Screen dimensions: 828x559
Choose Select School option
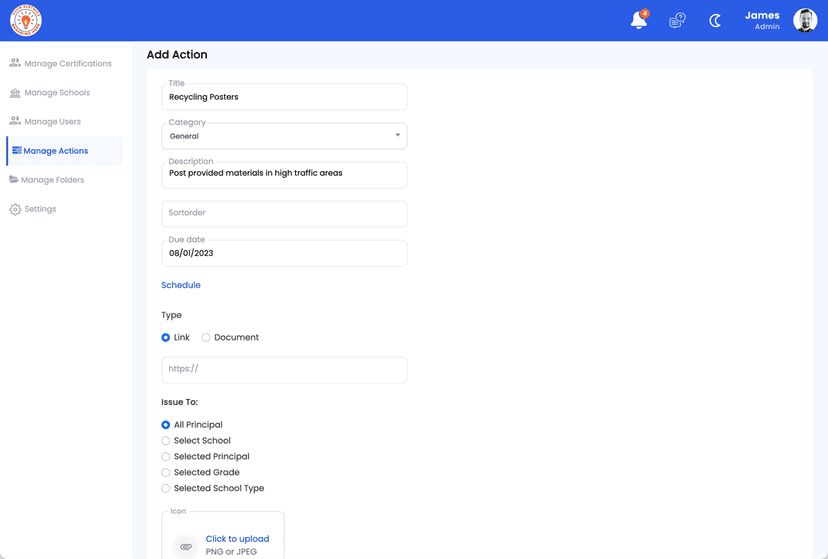(166, 441)
